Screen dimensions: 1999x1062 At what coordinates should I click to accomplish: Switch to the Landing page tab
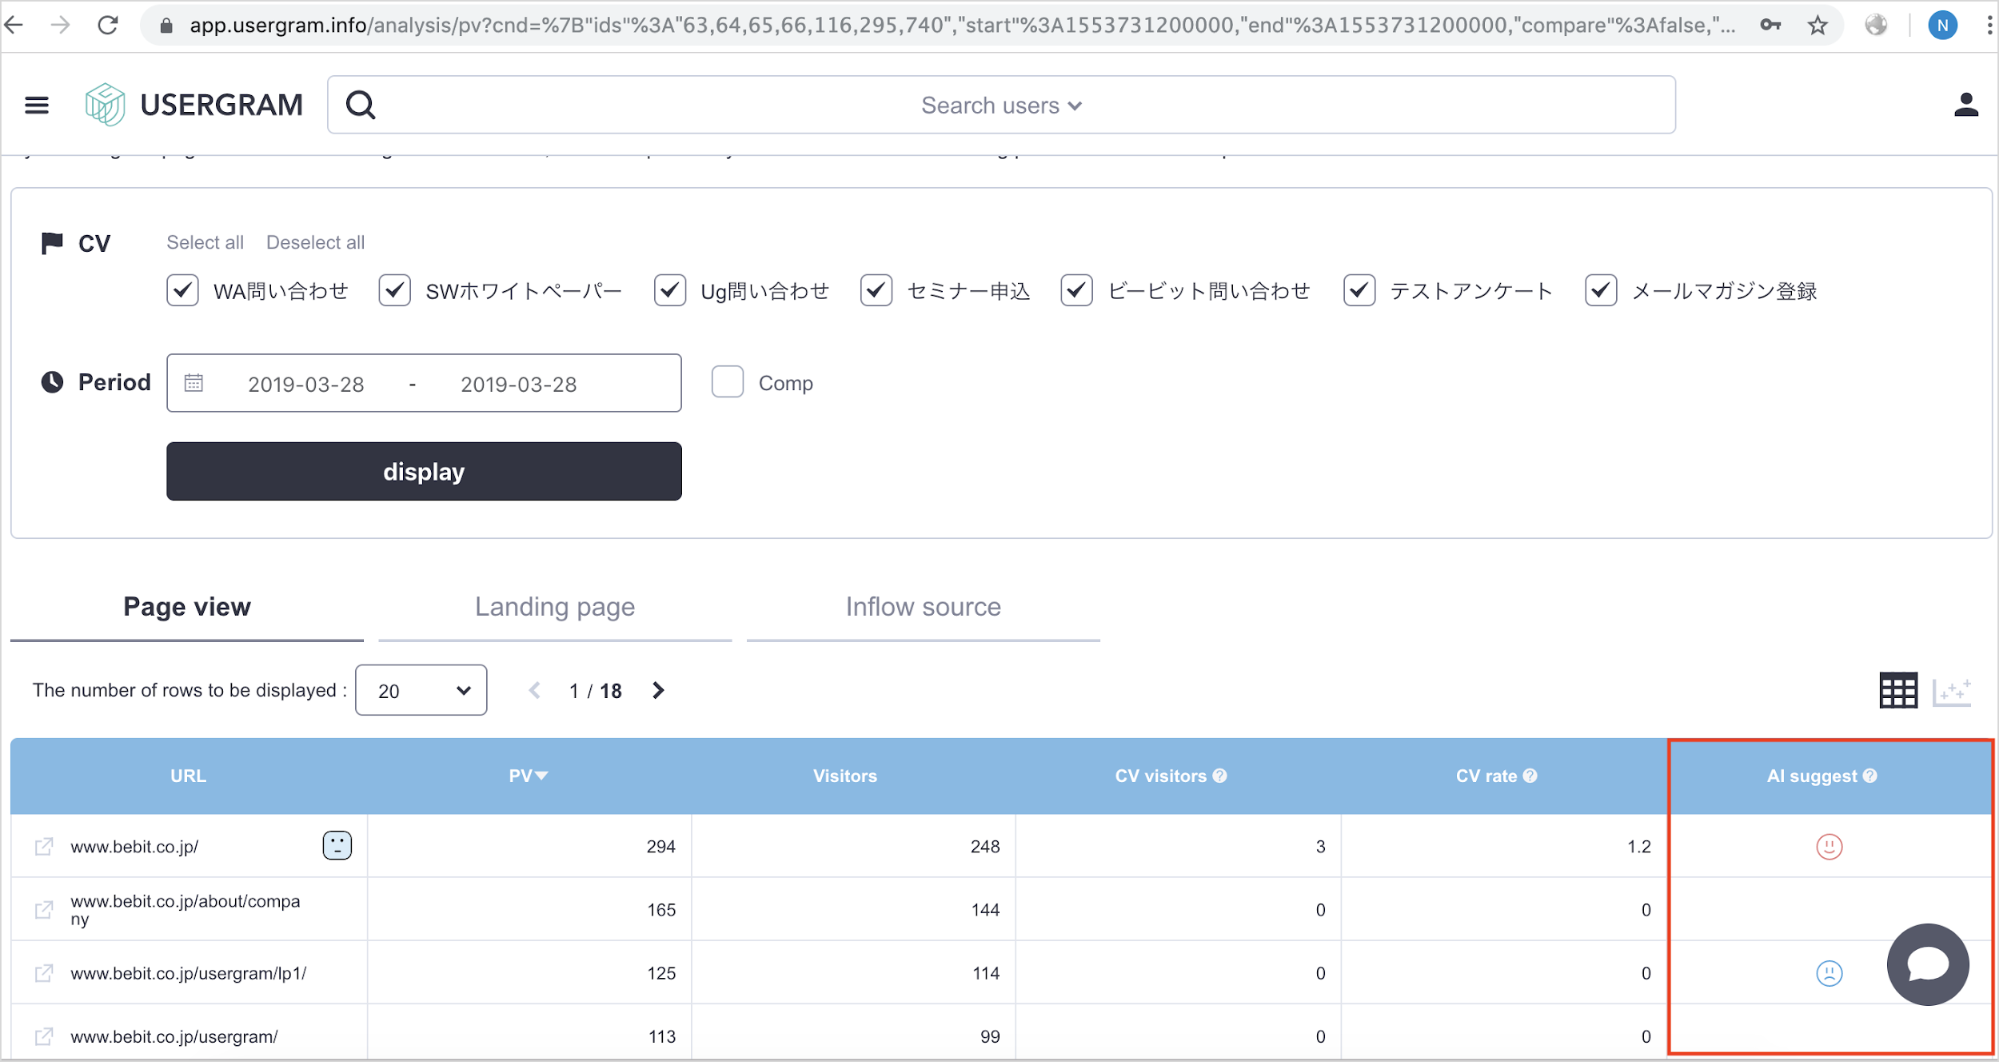pos(554,607)
